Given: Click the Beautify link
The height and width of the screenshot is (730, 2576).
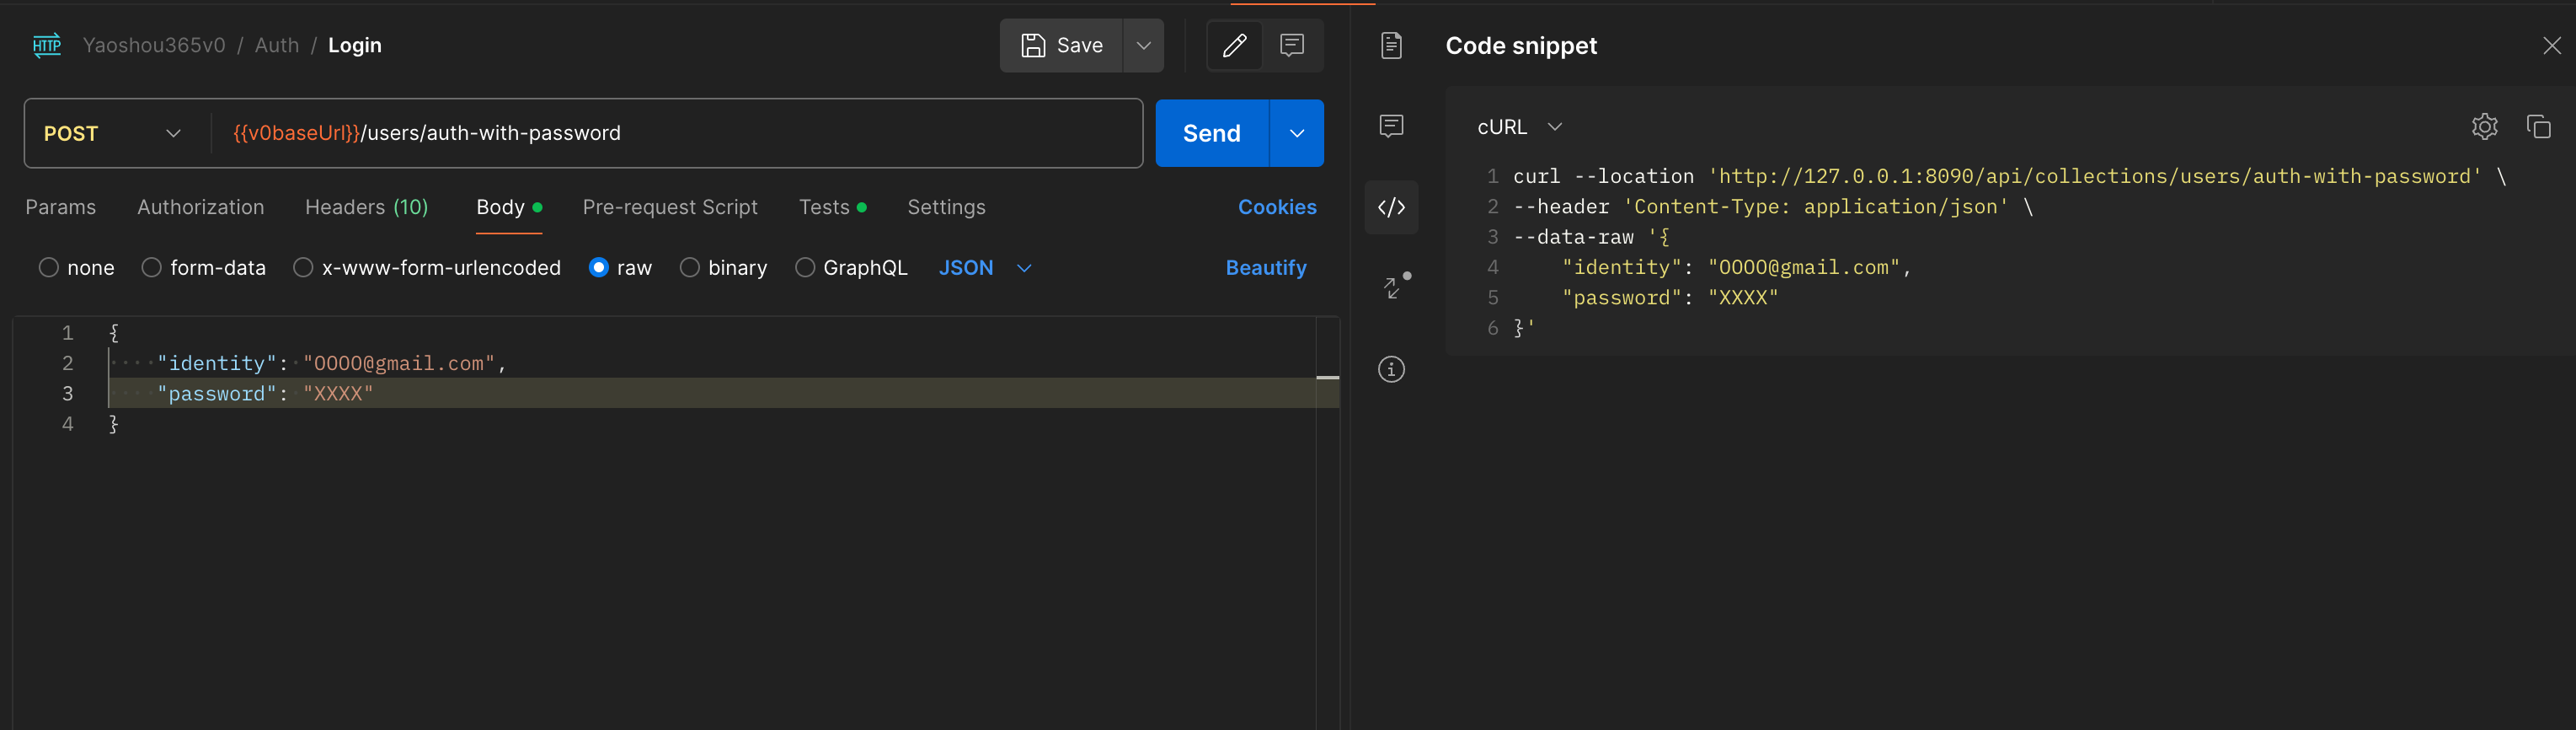Looking at the screenshot, I should click(1266, 268).
